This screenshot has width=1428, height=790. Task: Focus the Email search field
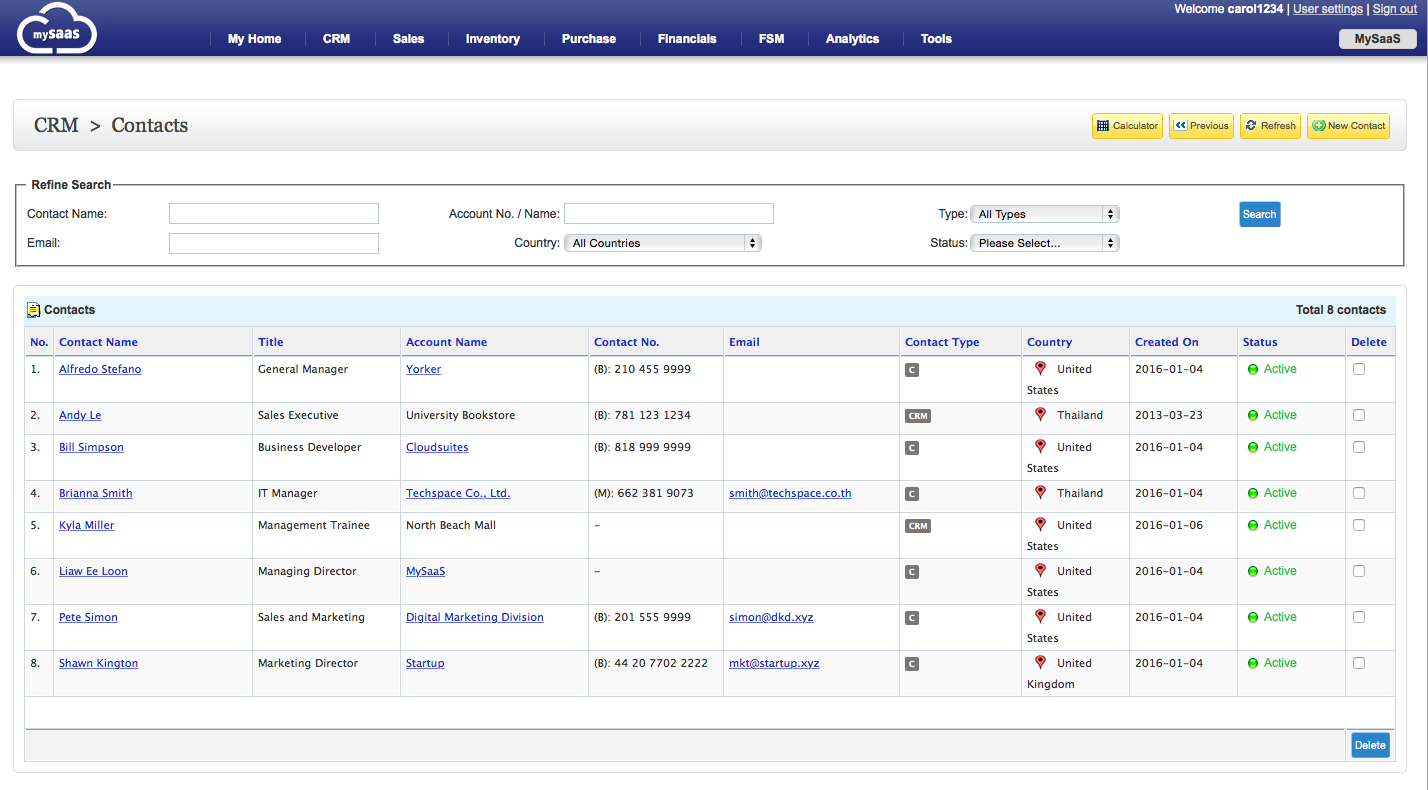274,243
